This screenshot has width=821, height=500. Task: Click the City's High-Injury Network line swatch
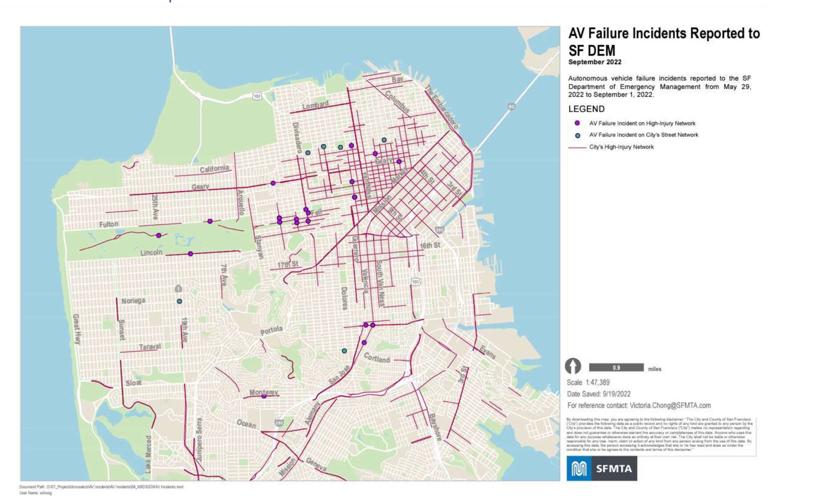click(577, 147)
